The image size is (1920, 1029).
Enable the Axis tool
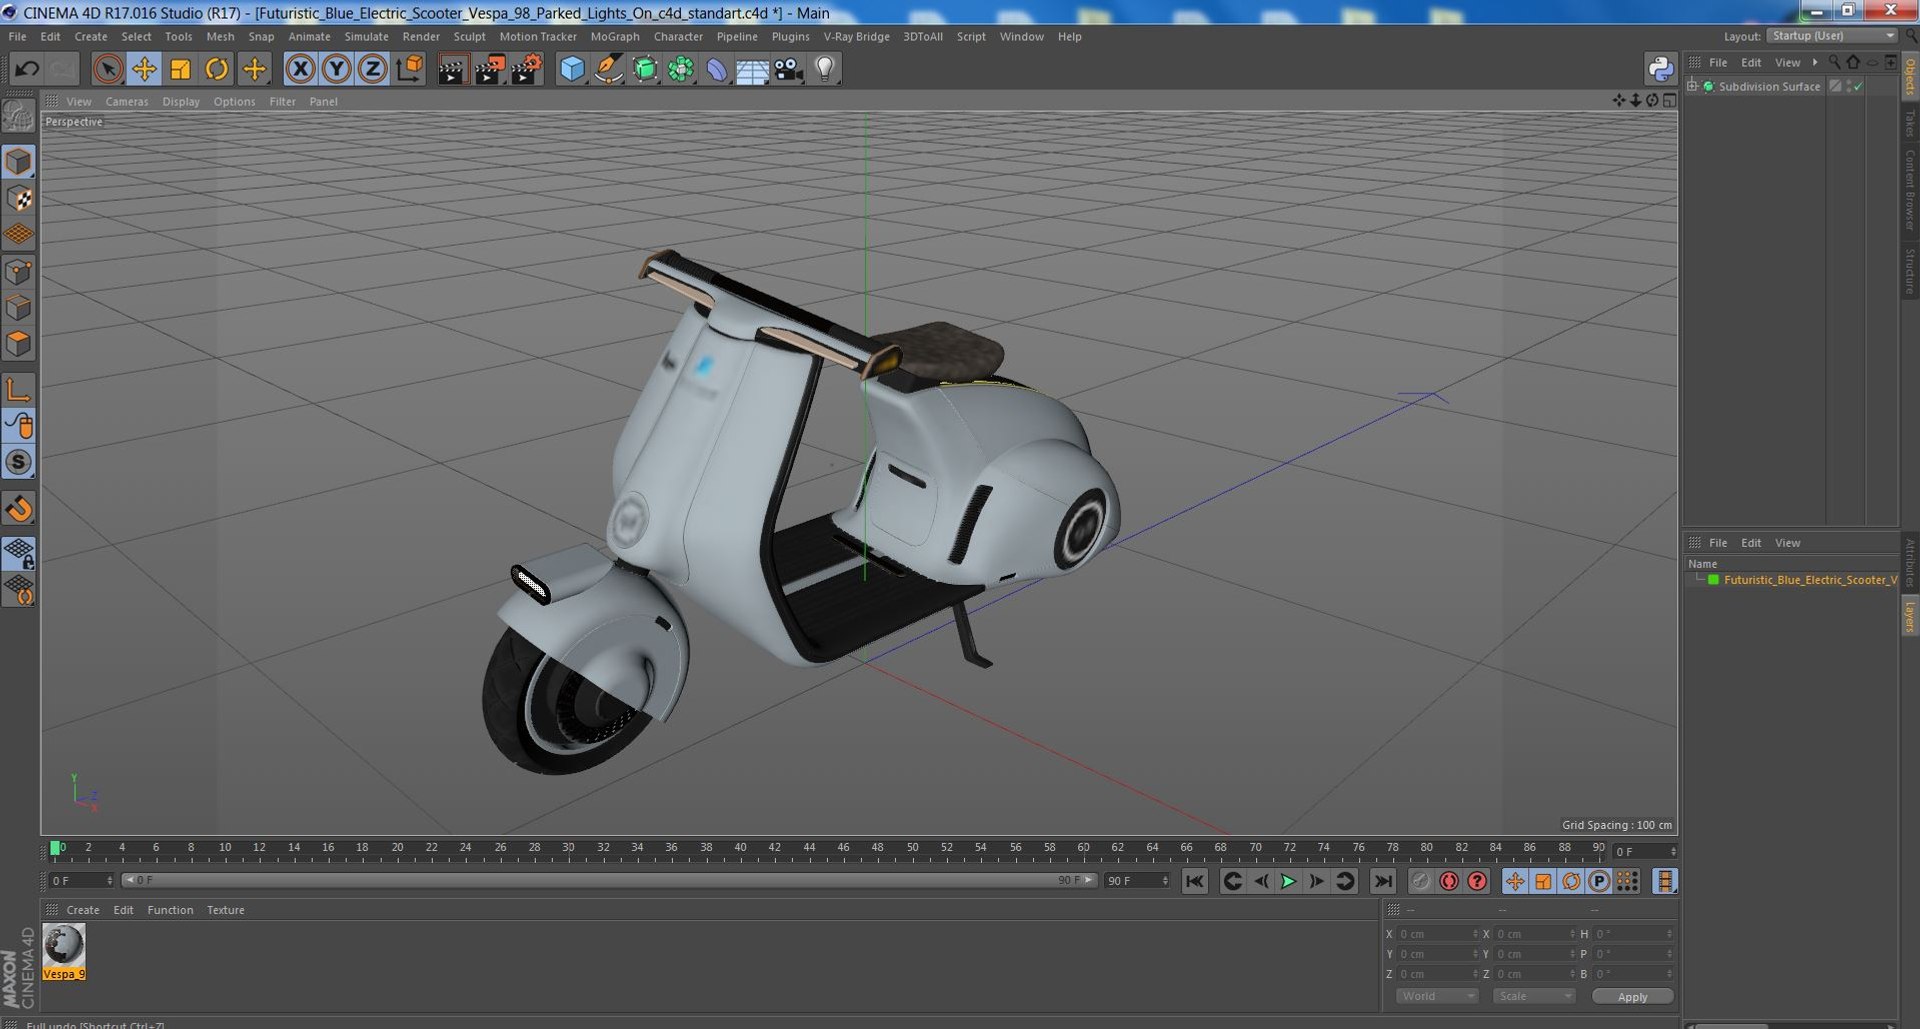click(18, 390)
